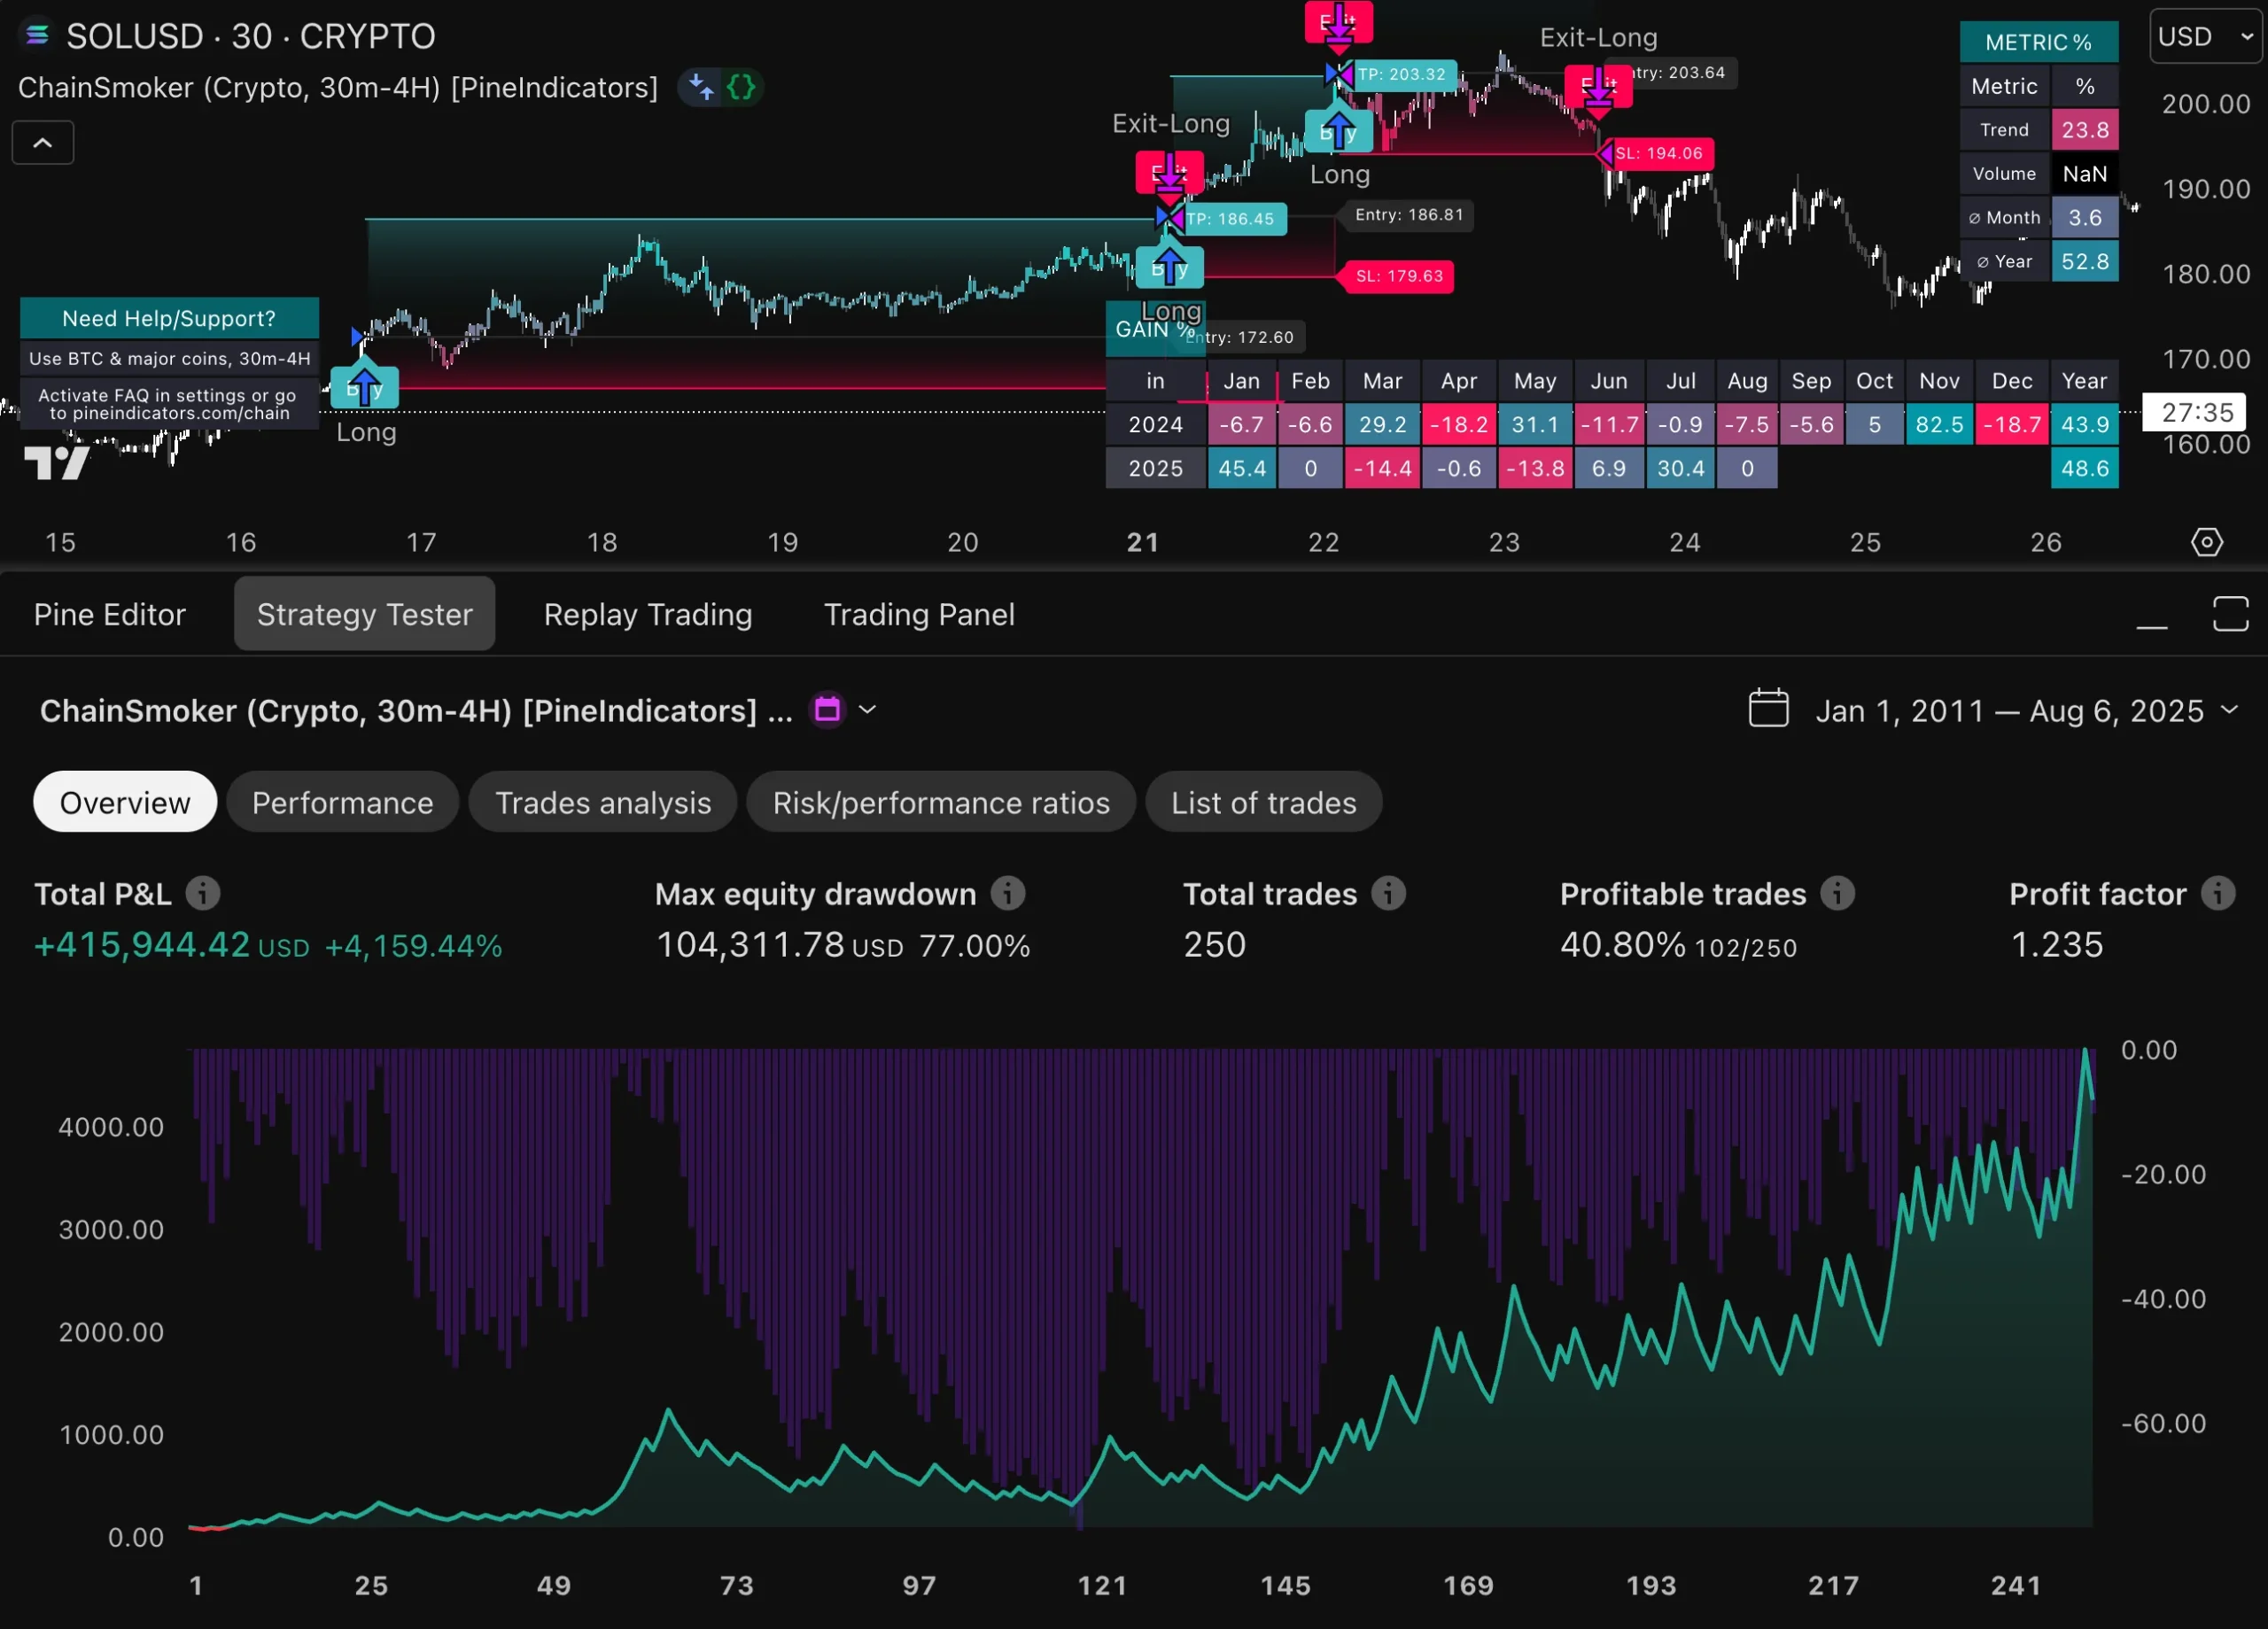Click the METRIC % table header
Viewport: 2268px width, 1629px height.
(x=2038, y=42)
